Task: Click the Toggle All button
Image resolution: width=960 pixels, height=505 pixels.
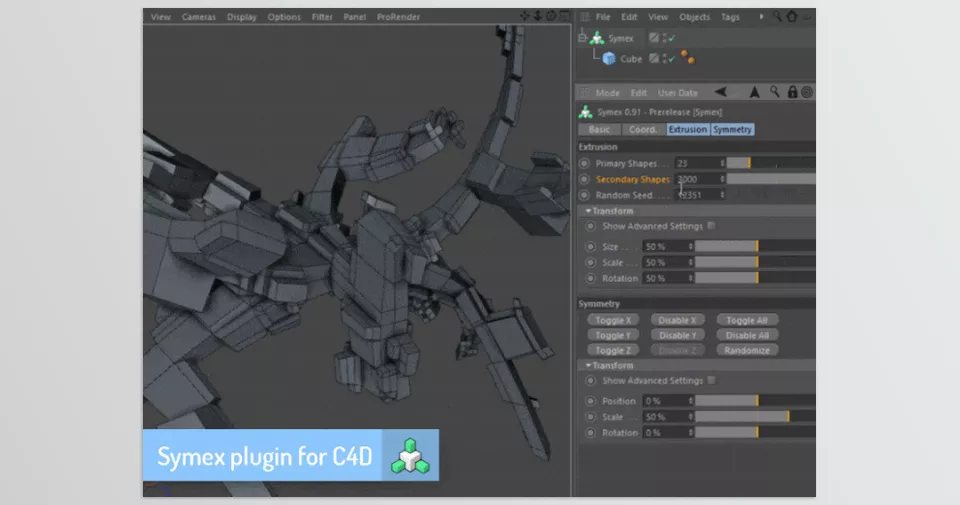Action: click(747, 320)
